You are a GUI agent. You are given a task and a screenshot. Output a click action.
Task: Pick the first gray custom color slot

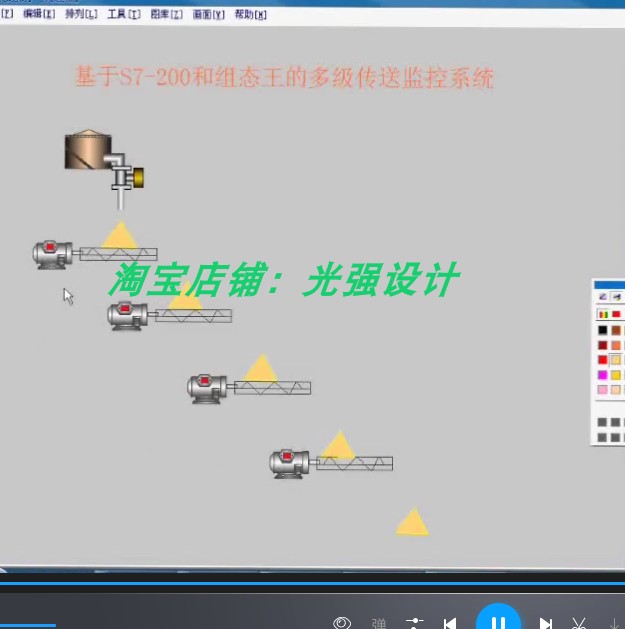[602, 422]
